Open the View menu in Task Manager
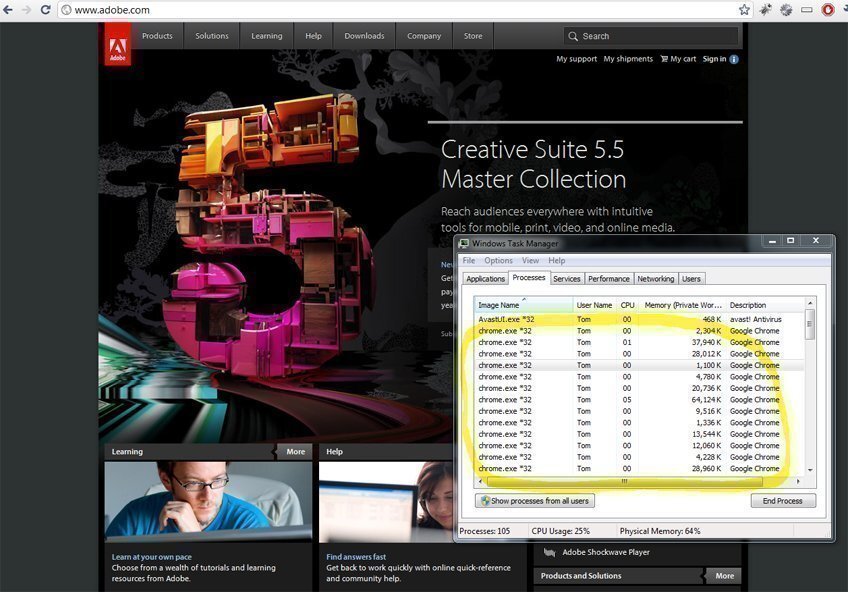Image resolution: width=848 pixels, height=592 pixels. coord(530,260)
